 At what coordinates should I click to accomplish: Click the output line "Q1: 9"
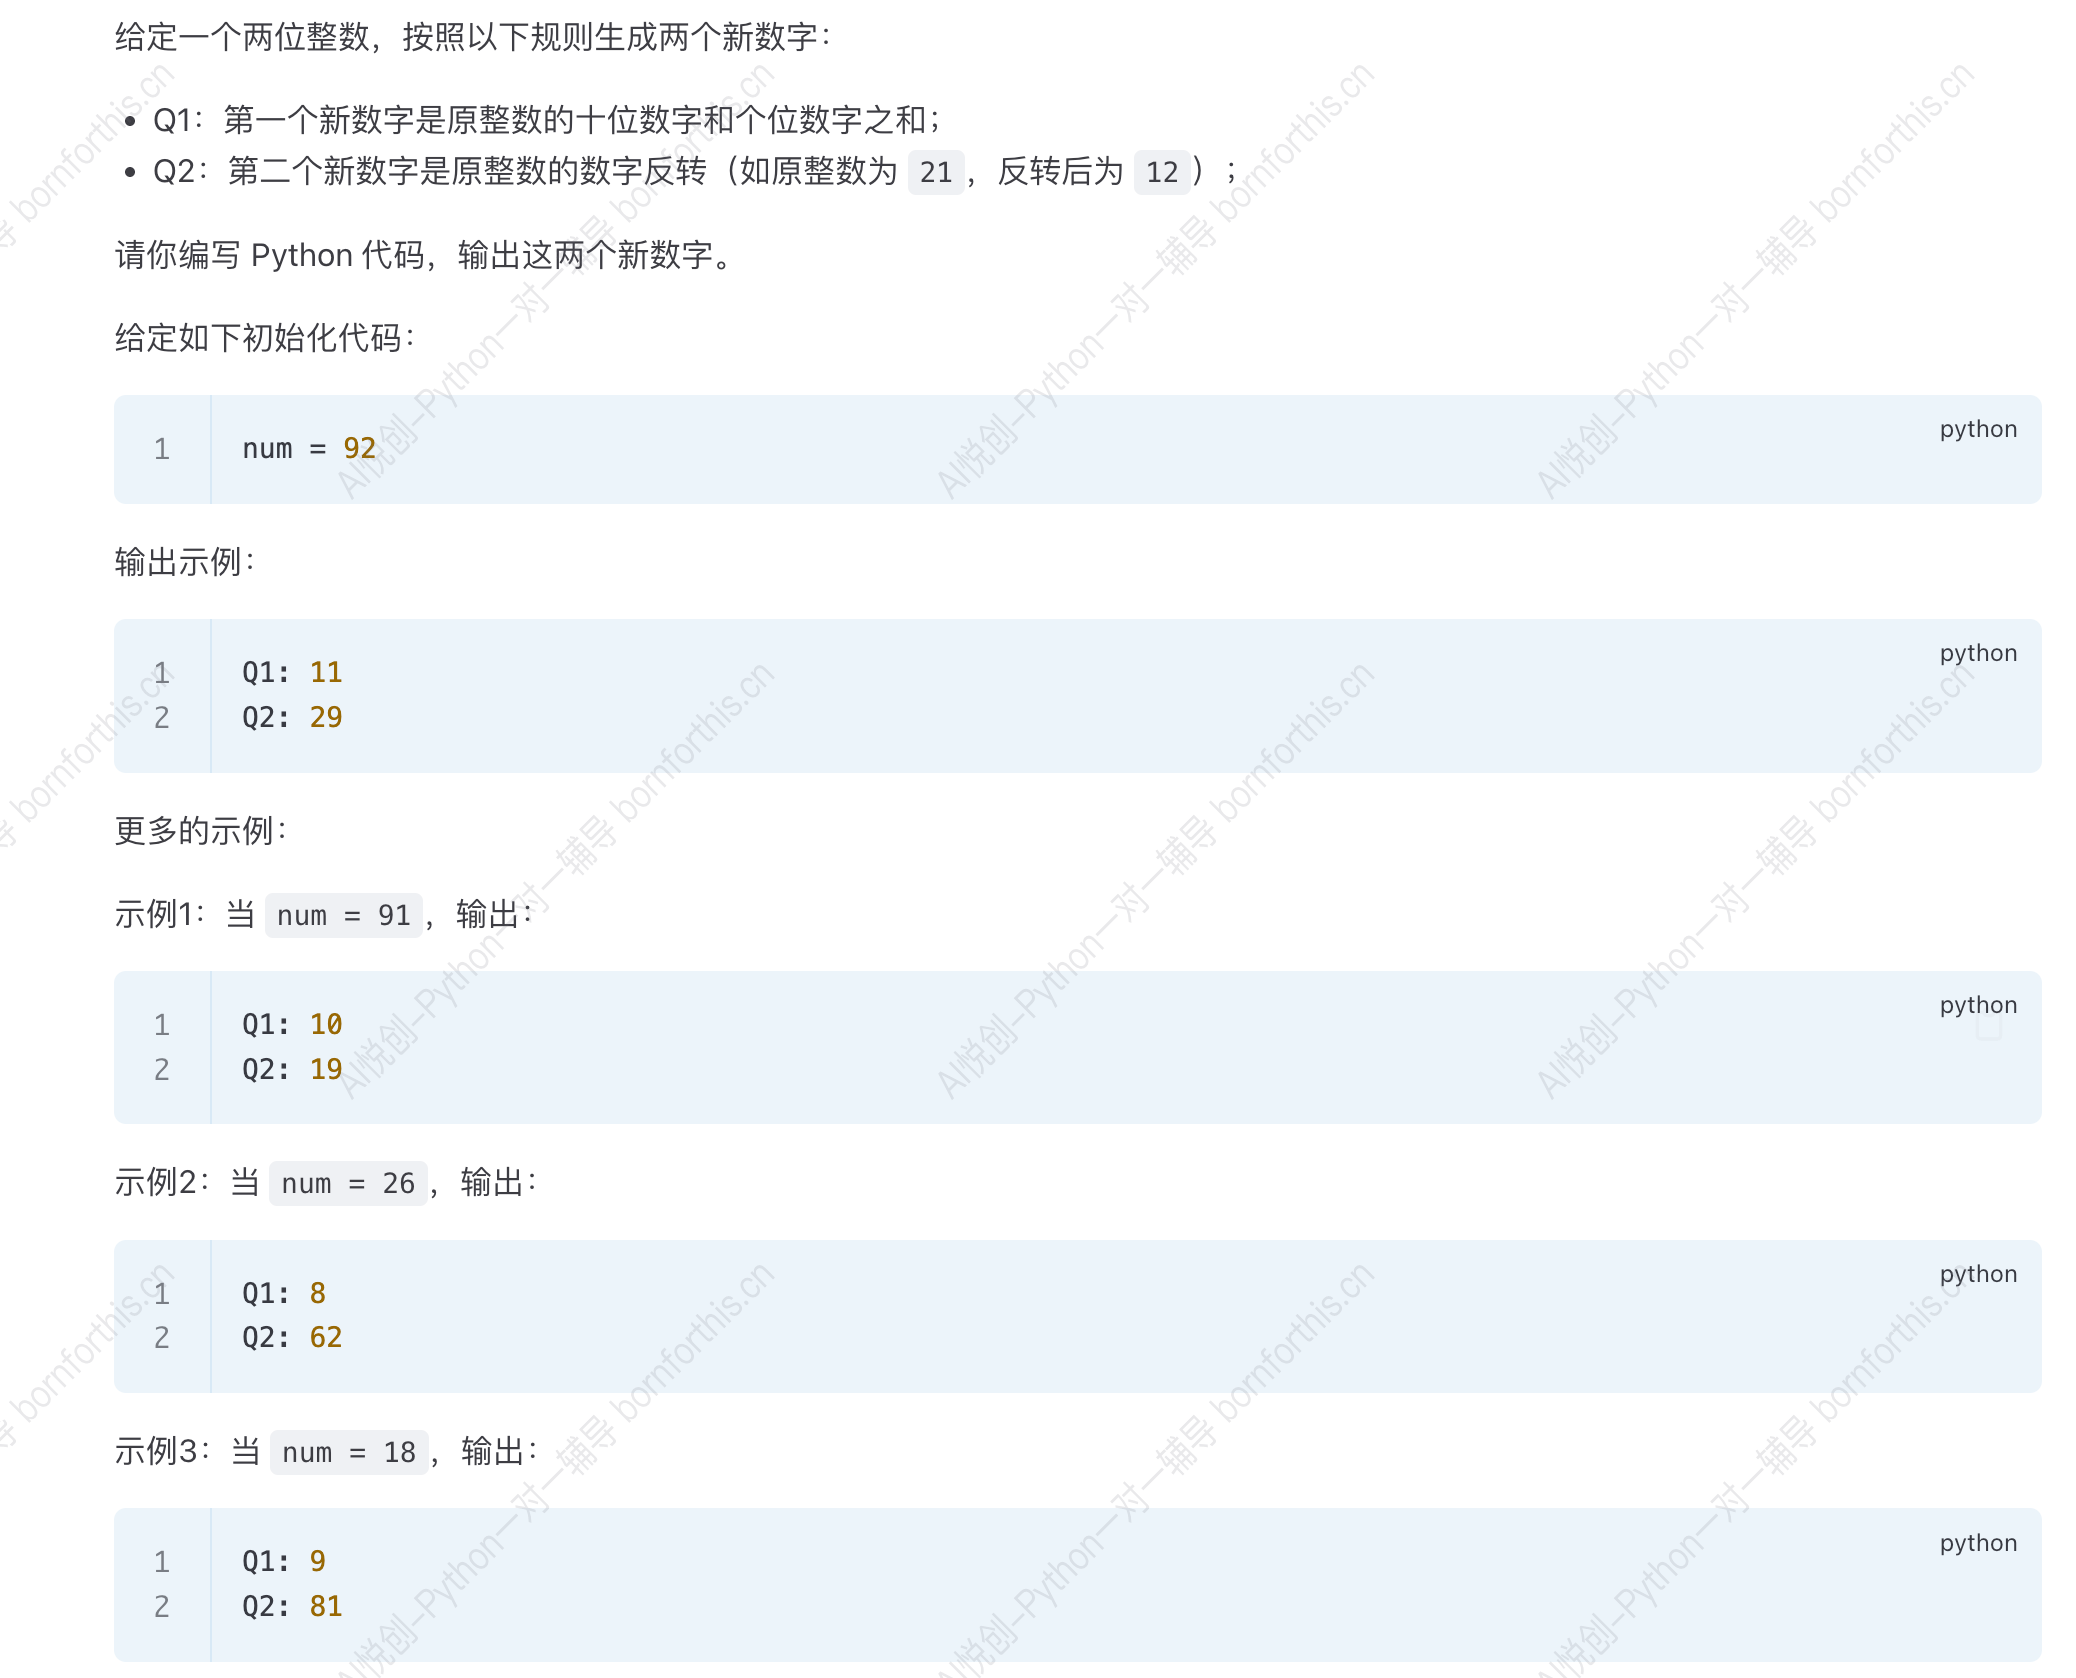click(x=284, y=1561)
